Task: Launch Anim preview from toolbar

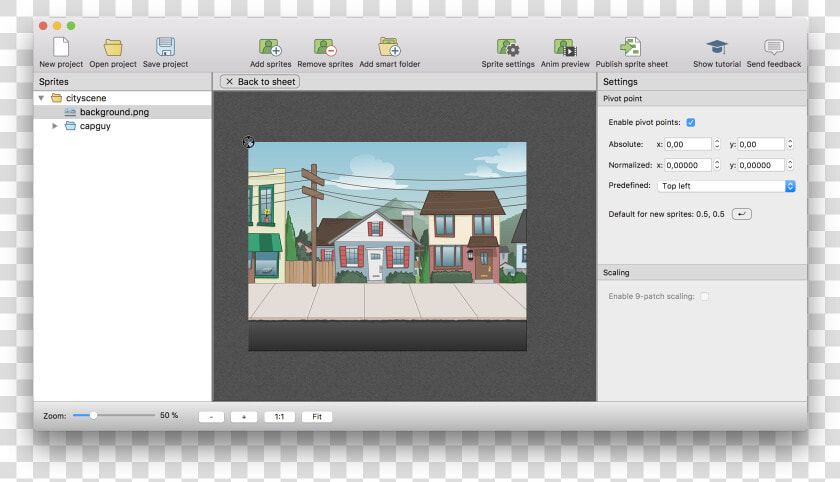Action: click(565, 47)
